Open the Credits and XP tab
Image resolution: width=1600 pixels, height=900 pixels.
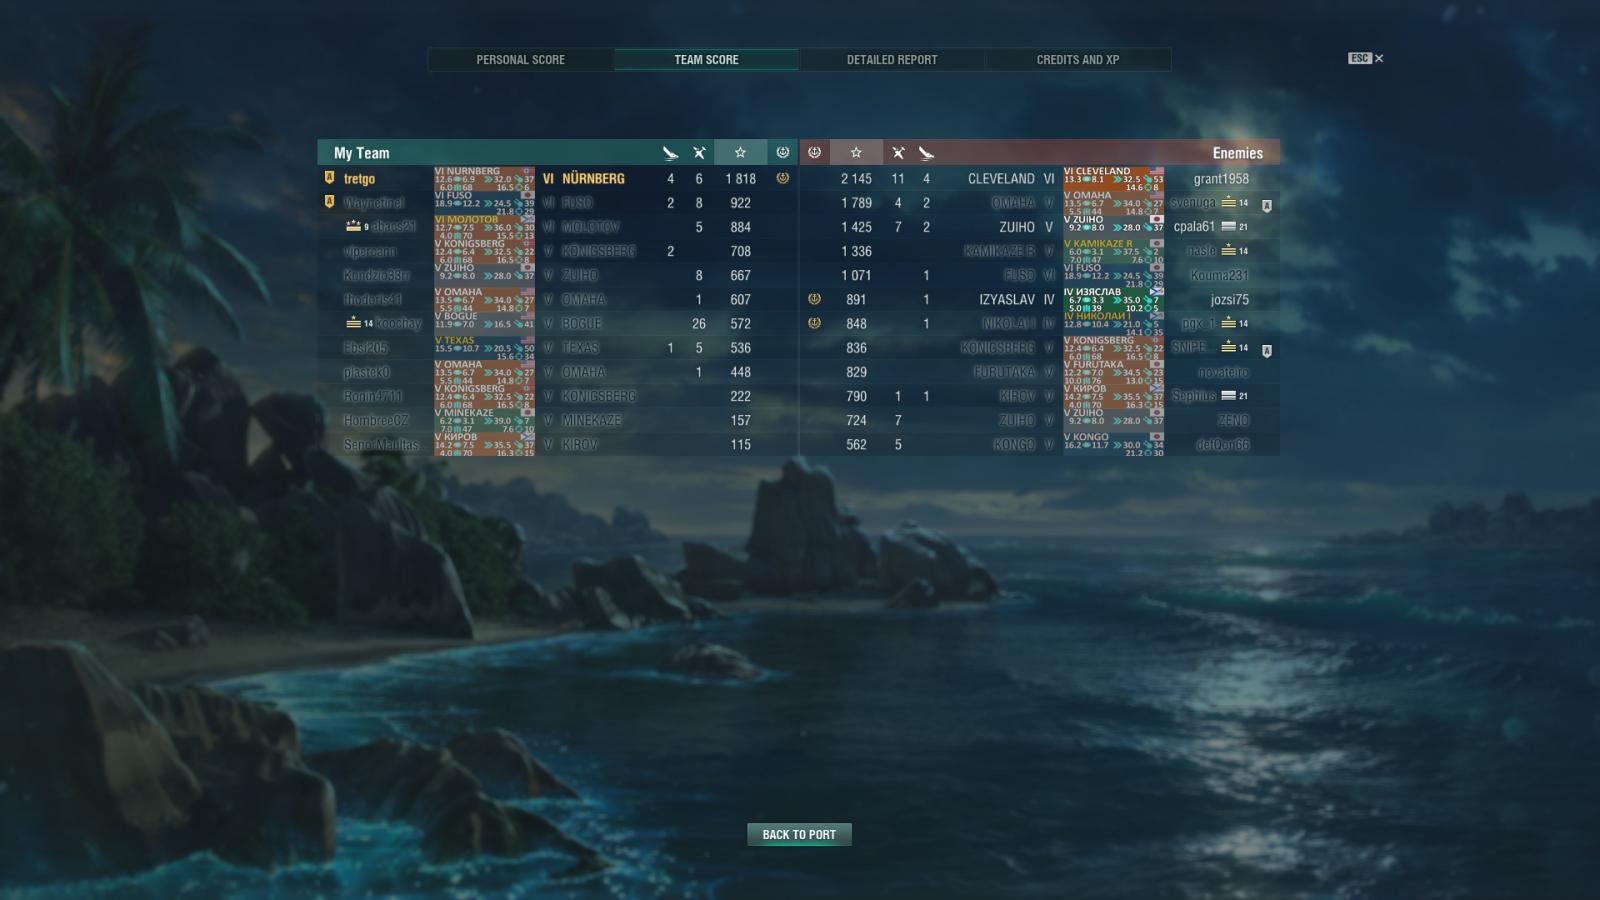(1078, 60)
